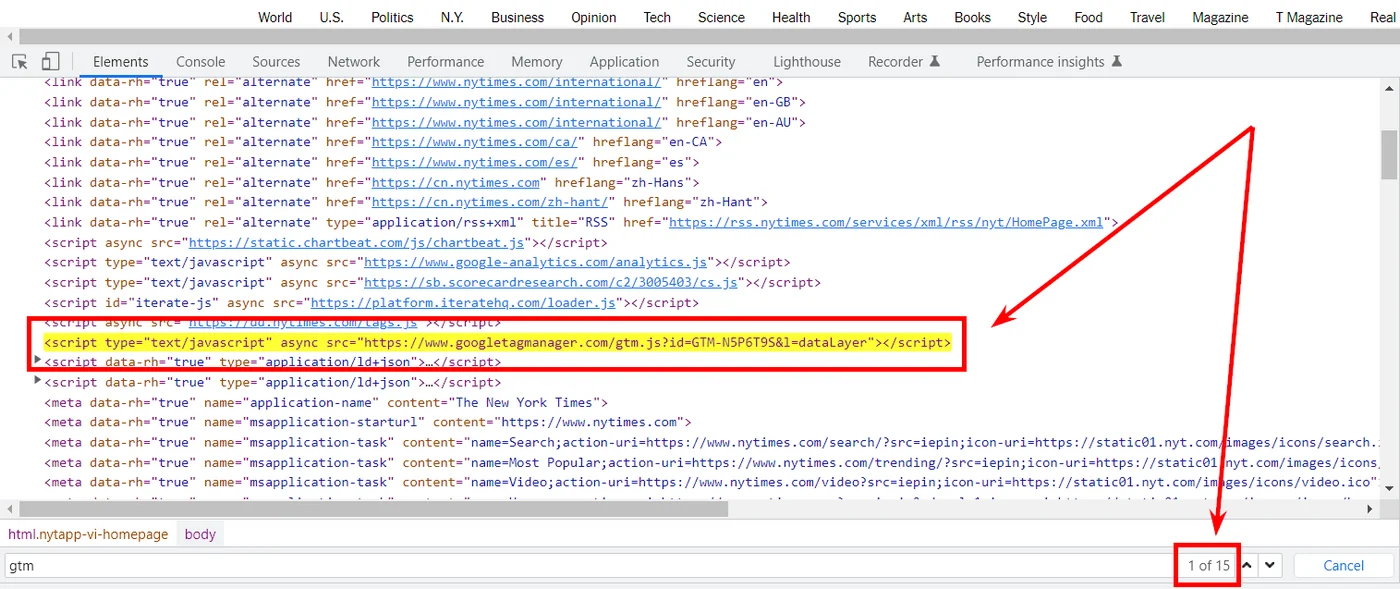The image size is (1400, 589).
Task: Open the T Magazine section in site navigation
Action: coord(1309,17)
